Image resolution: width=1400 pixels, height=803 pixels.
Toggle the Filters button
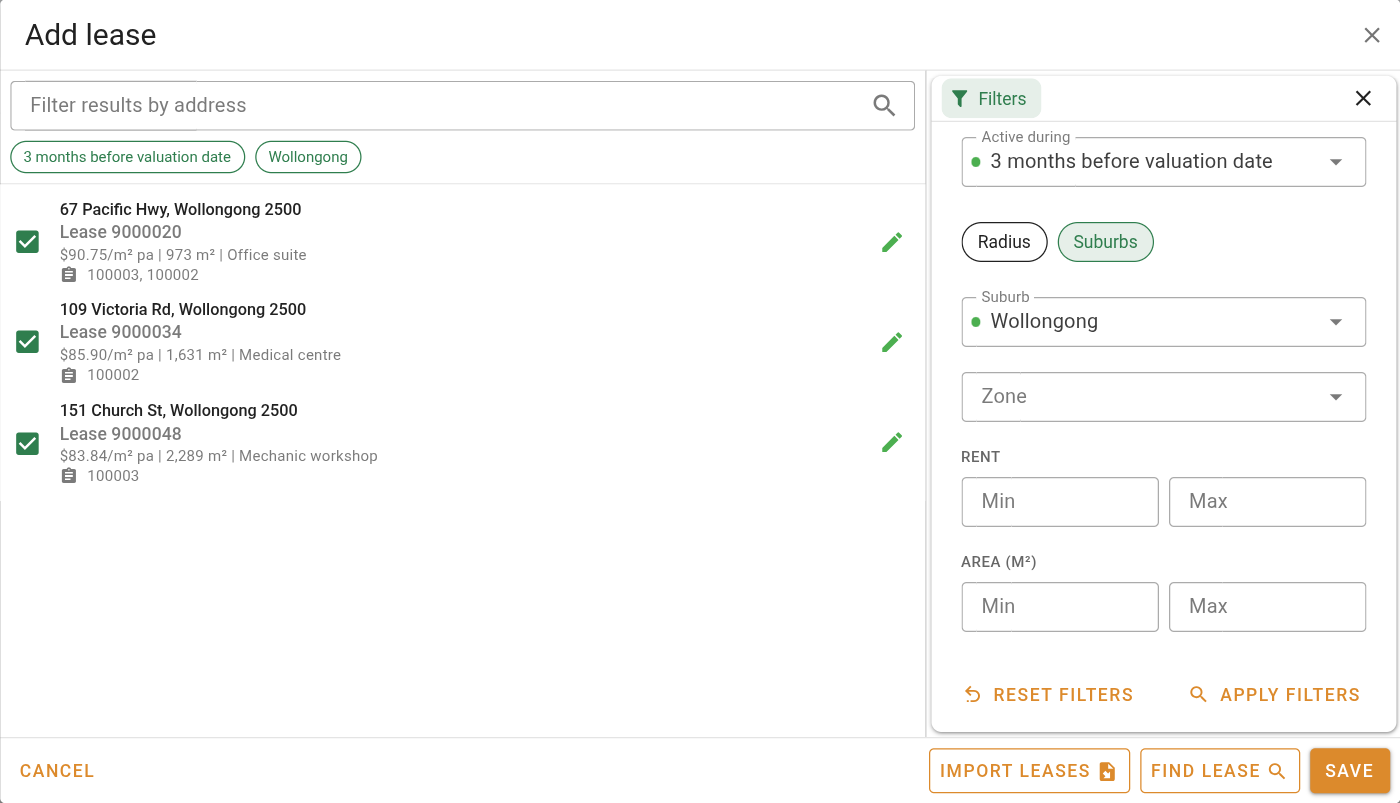[991, 98]
